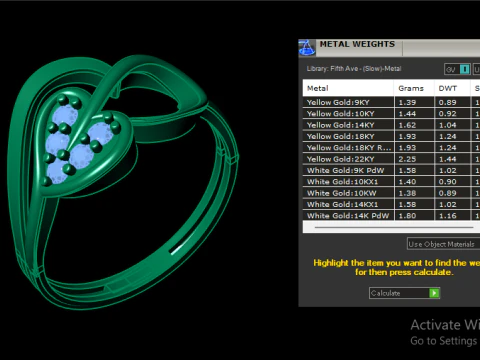
Task: Click the 0.92 DWT value for 10KY
Action: point(447,114)
